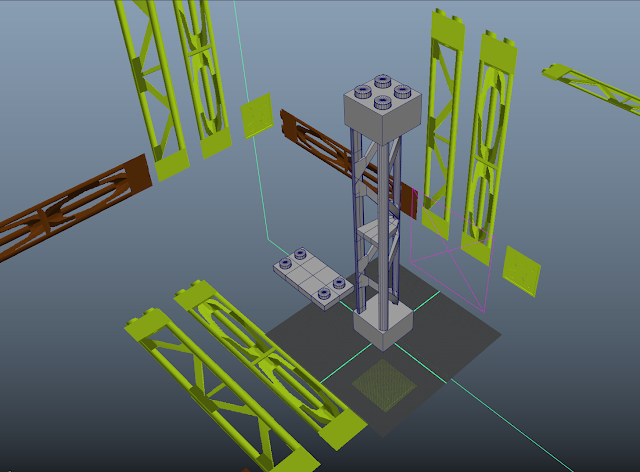Select the small green square panel at the right
The height and width of the screenshot is (472, 640).
click(x=521, y=271)
